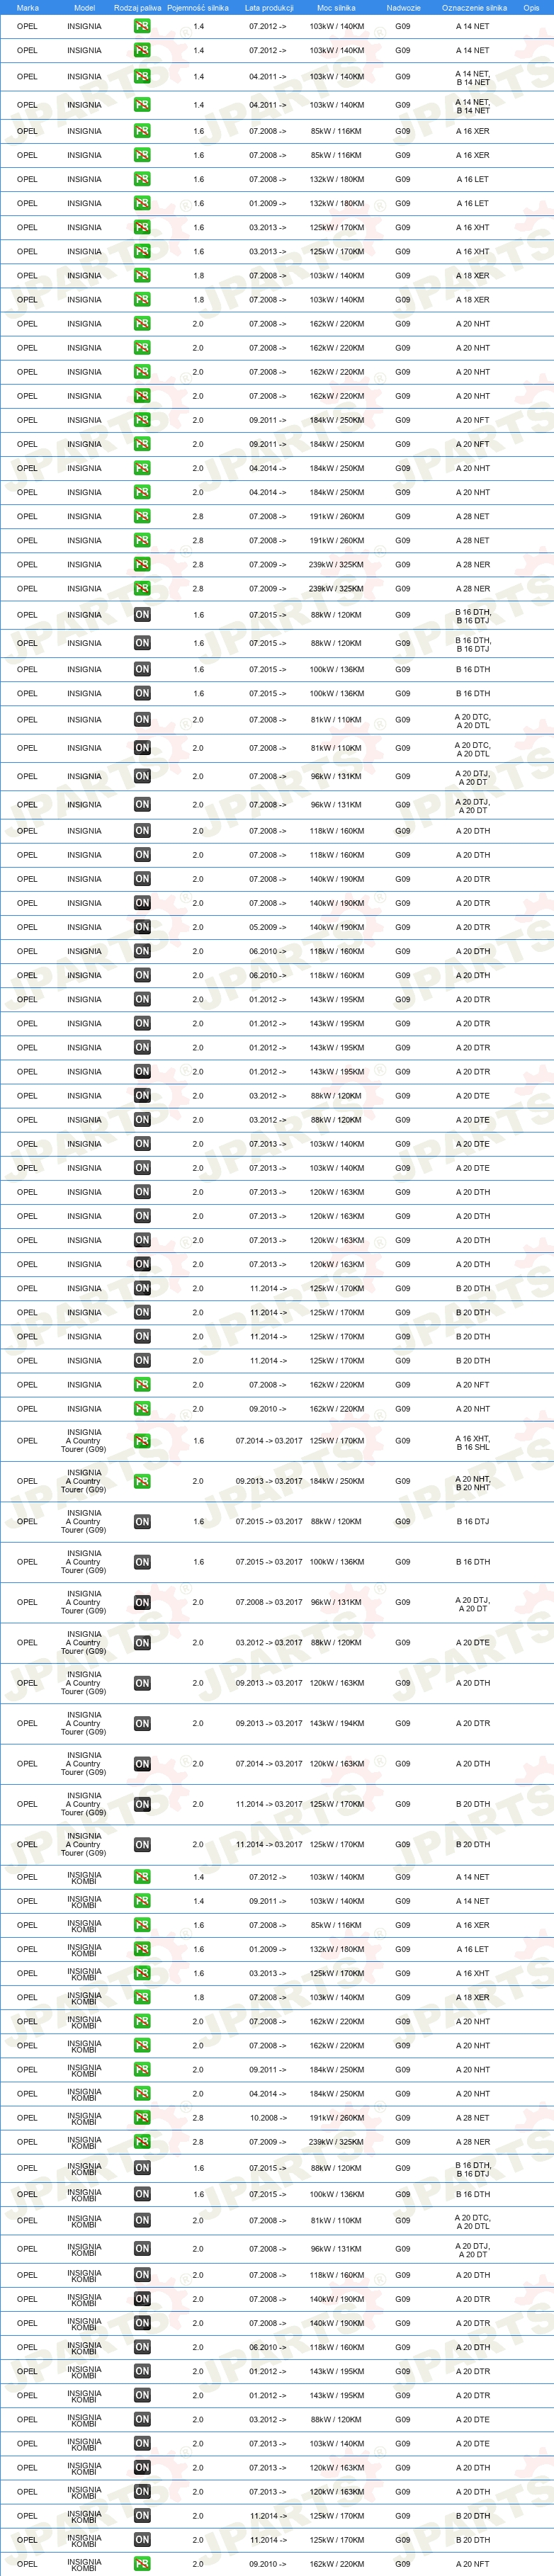Click petrol icon in Country Tourer 184kW/250KM row

click(142, 1482)
